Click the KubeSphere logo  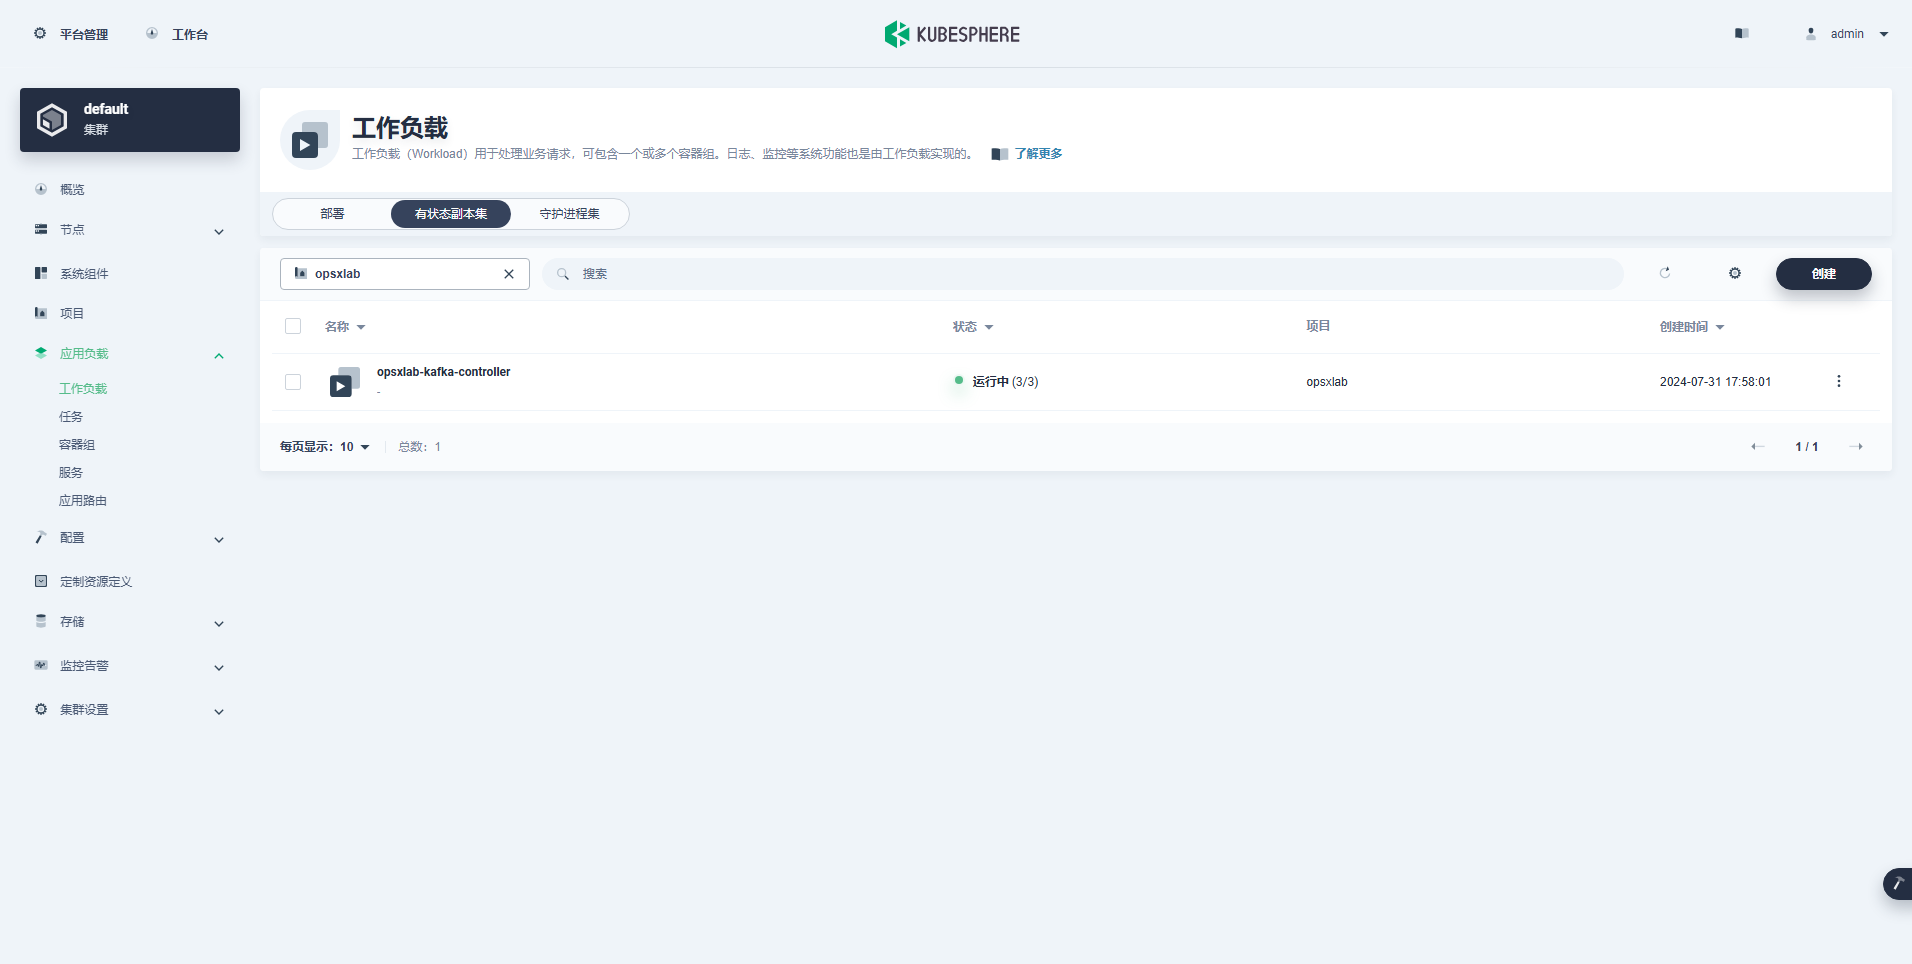pyautogui.click(x=952, y=34)
